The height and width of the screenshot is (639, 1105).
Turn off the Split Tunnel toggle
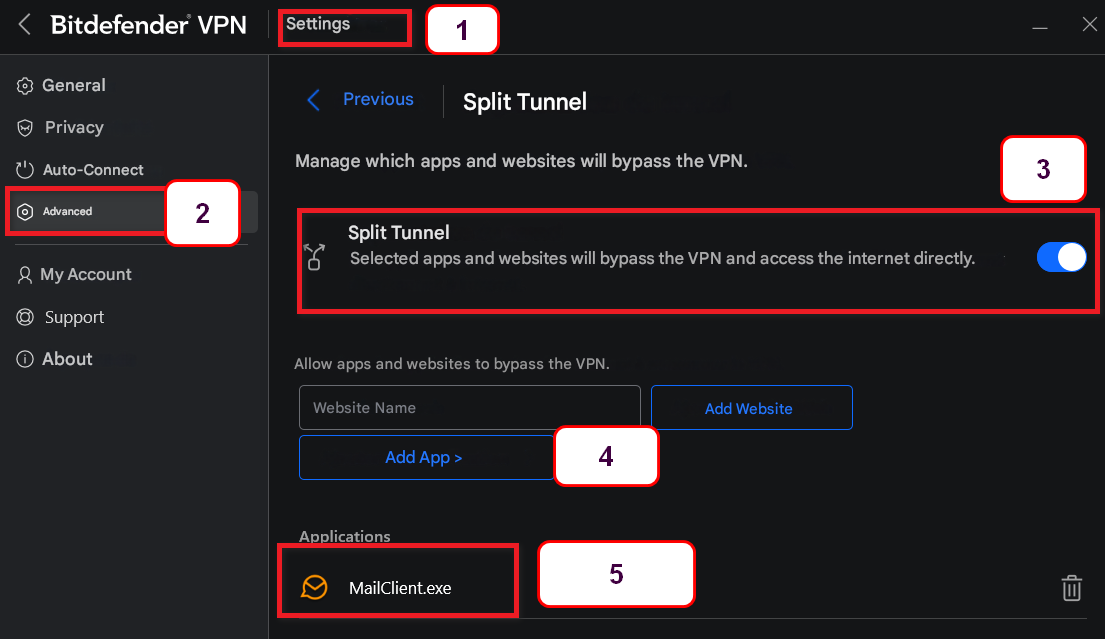coord(1061,258)
